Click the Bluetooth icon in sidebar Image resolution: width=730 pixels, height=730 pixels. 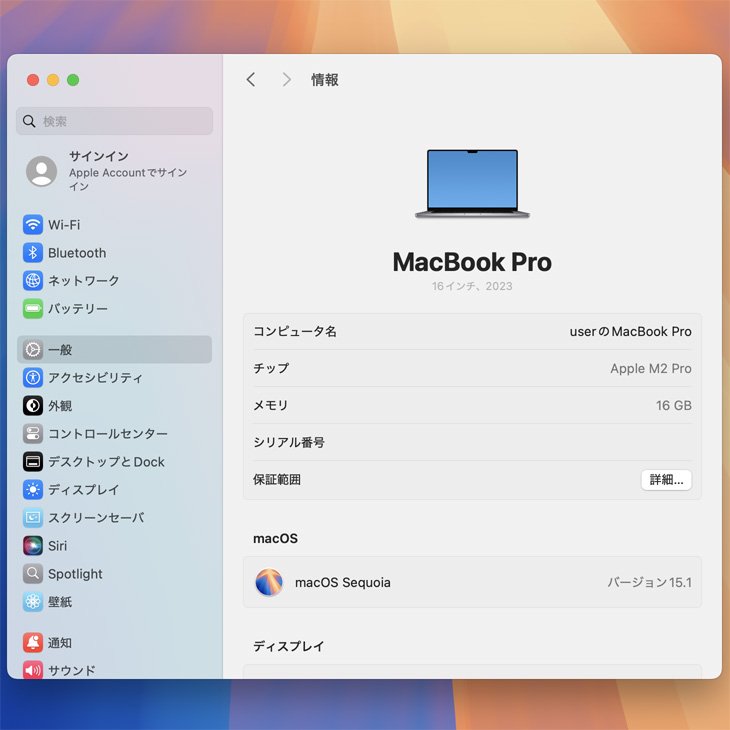click(x=33, y=253)
